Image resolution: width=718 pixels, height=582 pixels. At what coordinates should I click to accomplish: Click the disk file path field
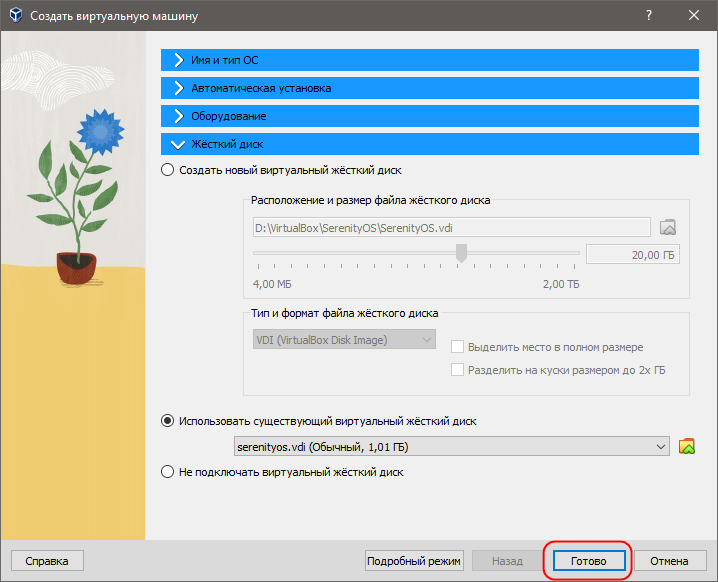(x=451, y=228)
